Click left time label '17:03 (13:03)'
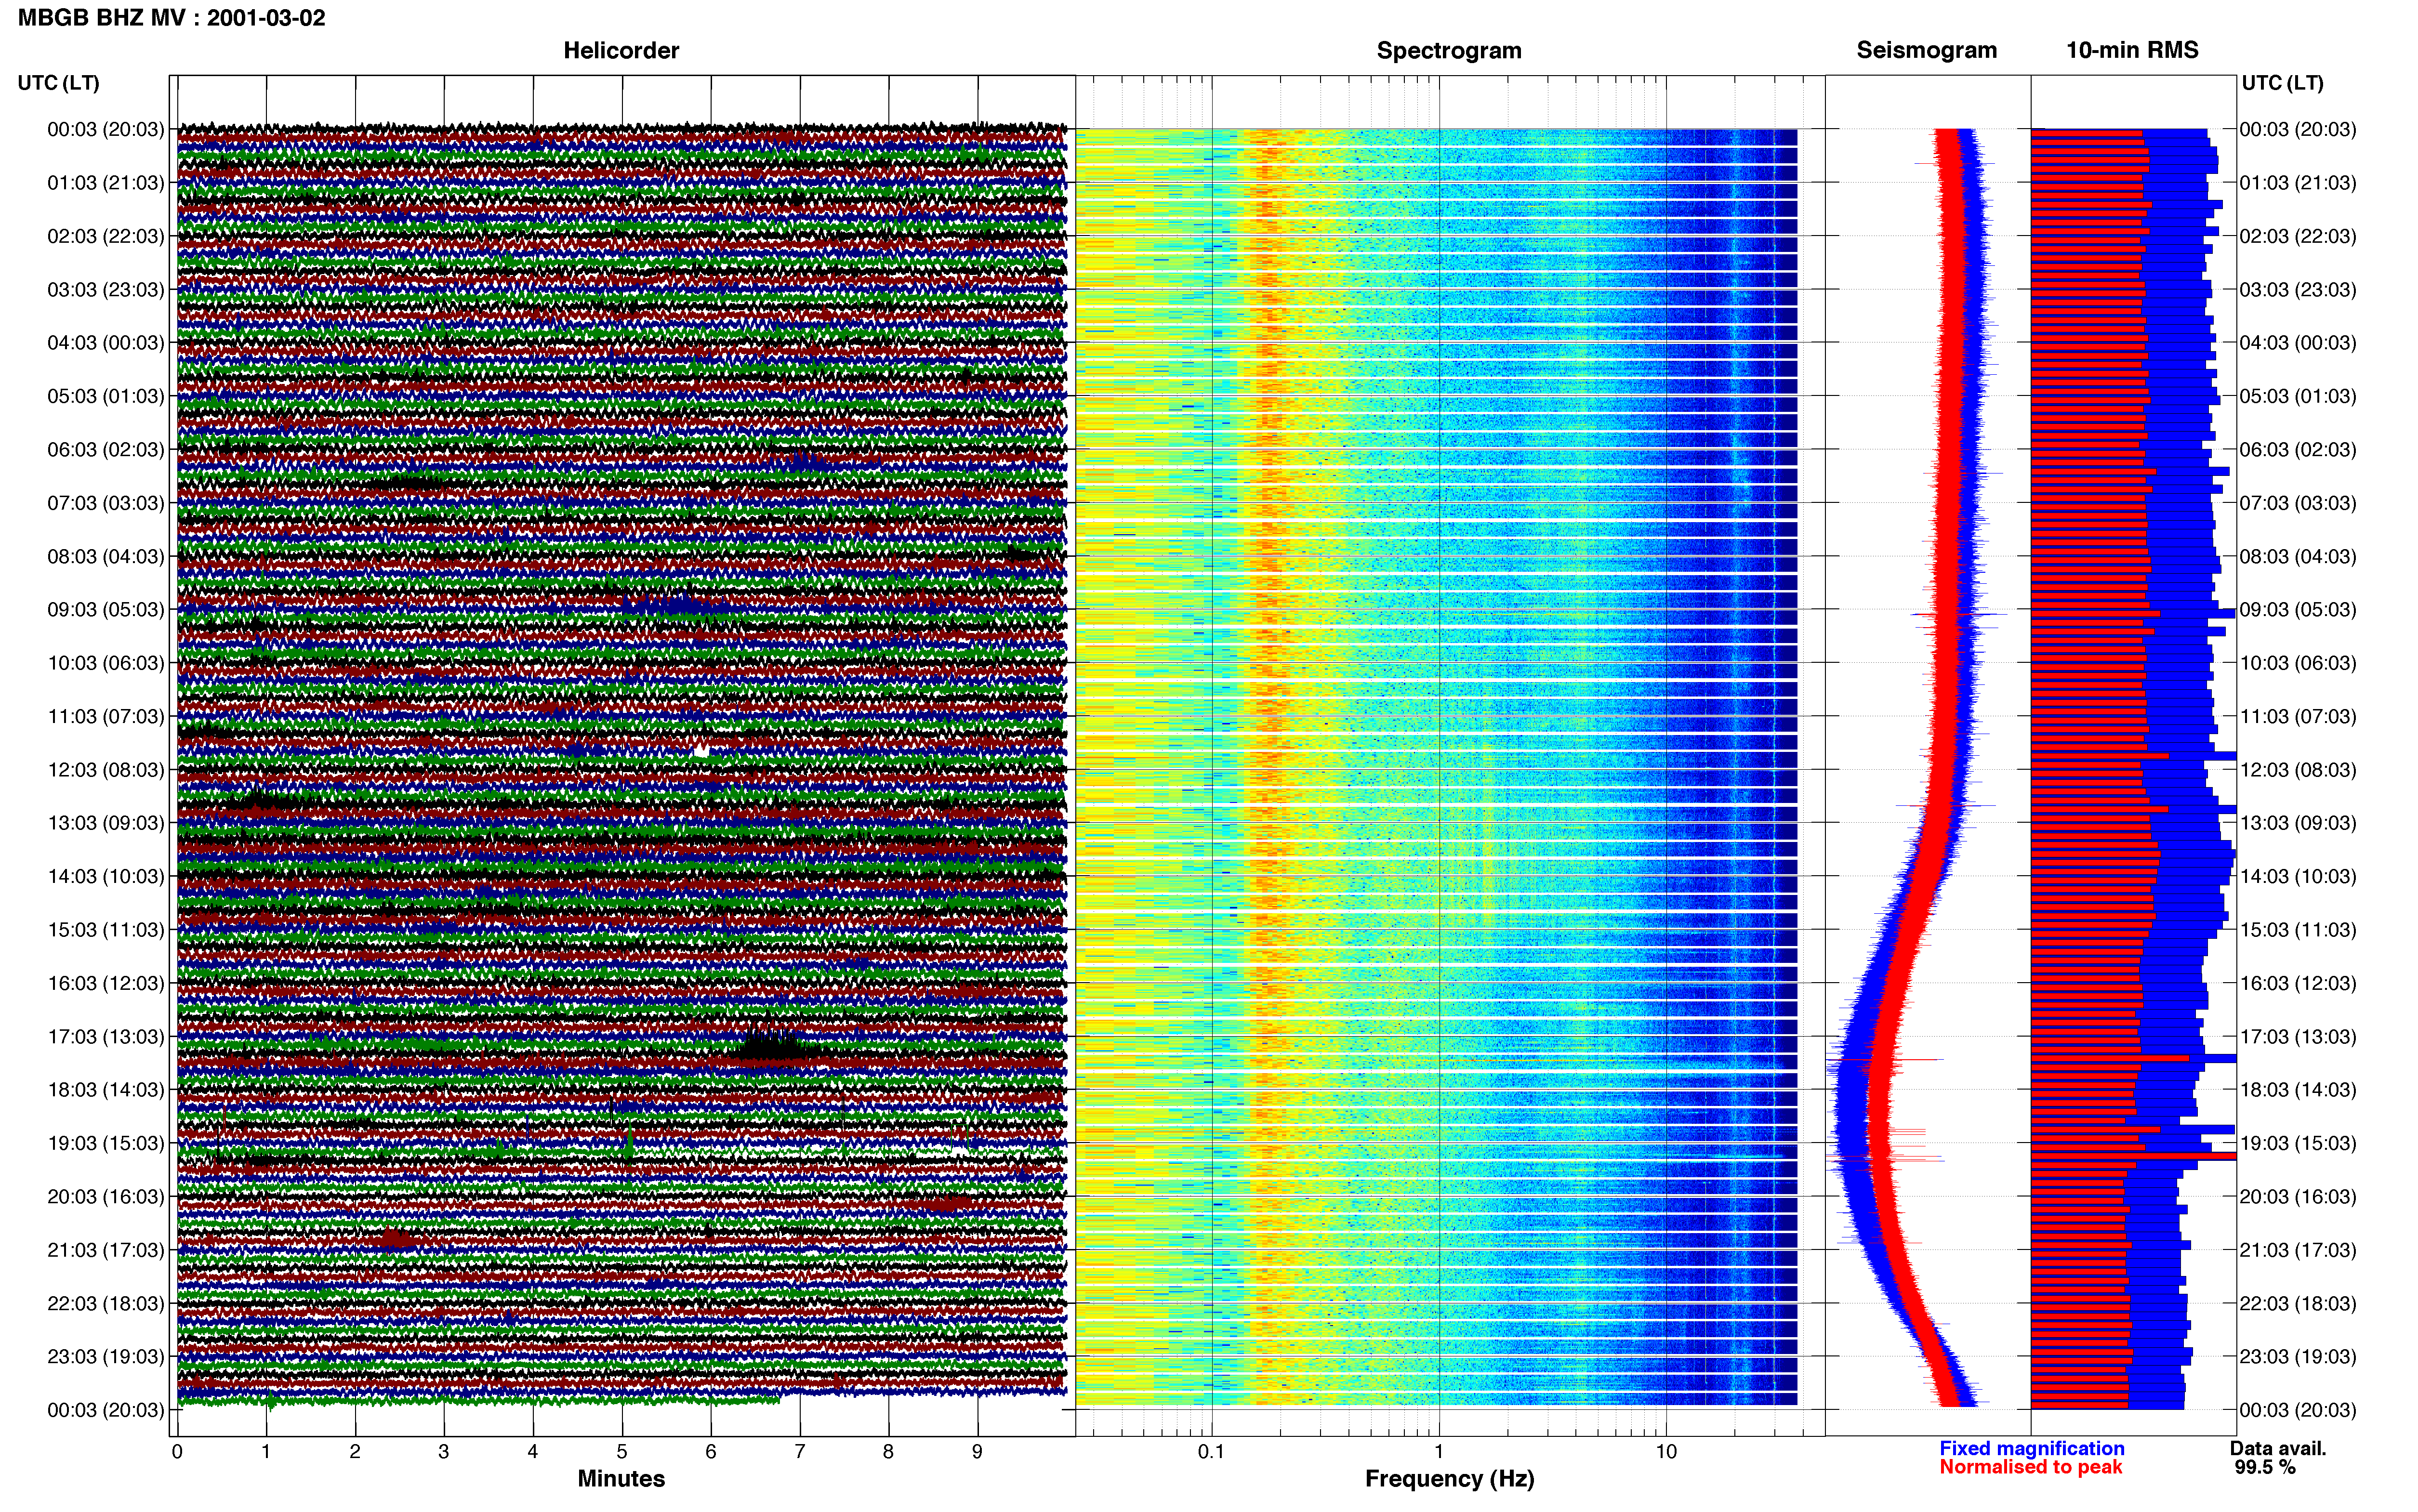 coord(105,1037)
